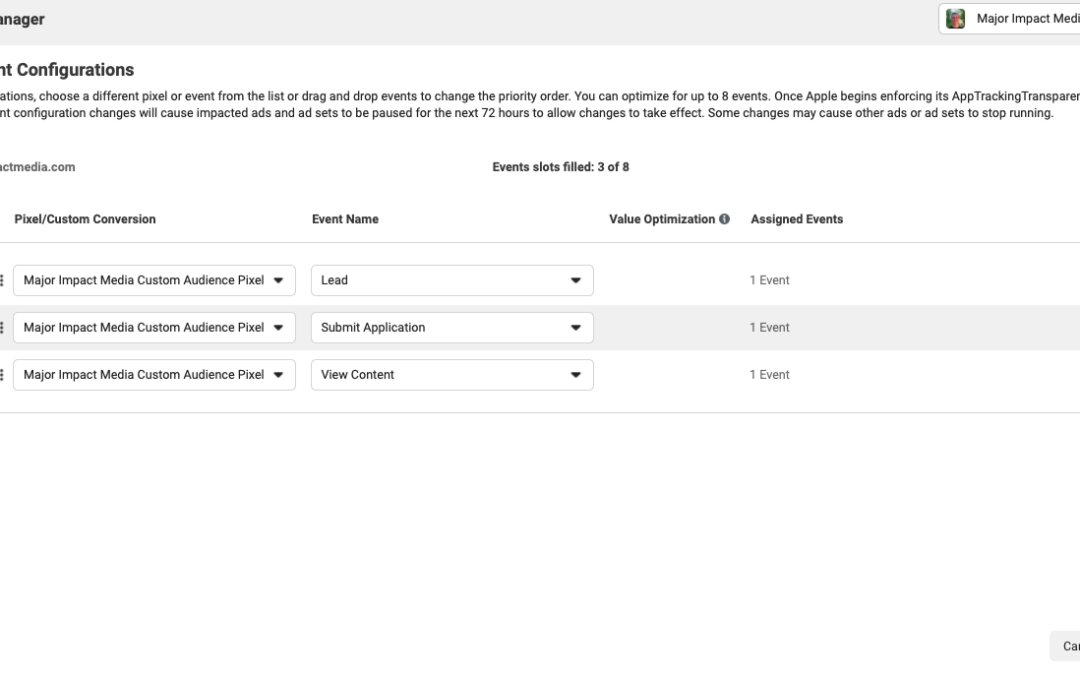
Task: Click the domain name ending in 'media.com'
Action: click(37, 167)
